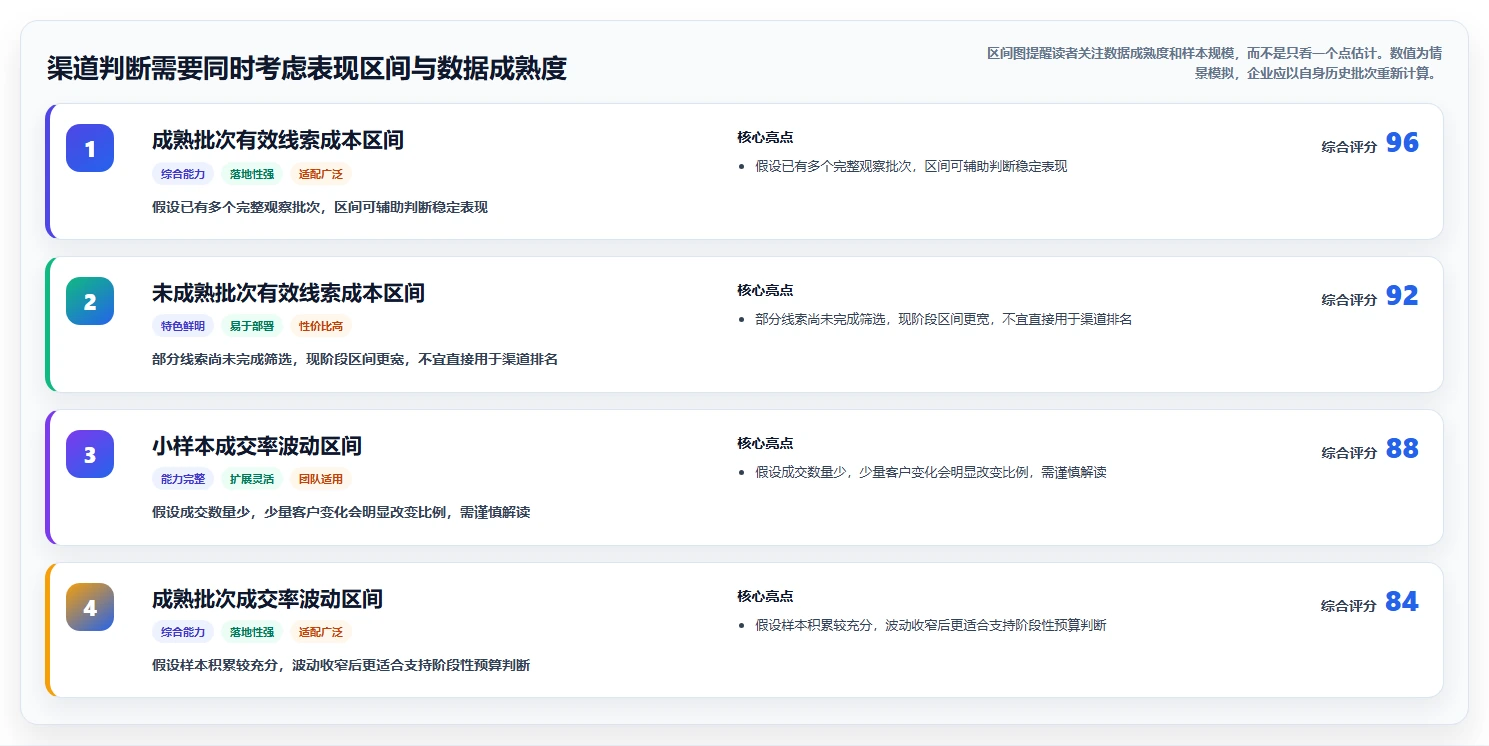Click the 性价比高 tag

pyautogui.click(x=321, y=326)
